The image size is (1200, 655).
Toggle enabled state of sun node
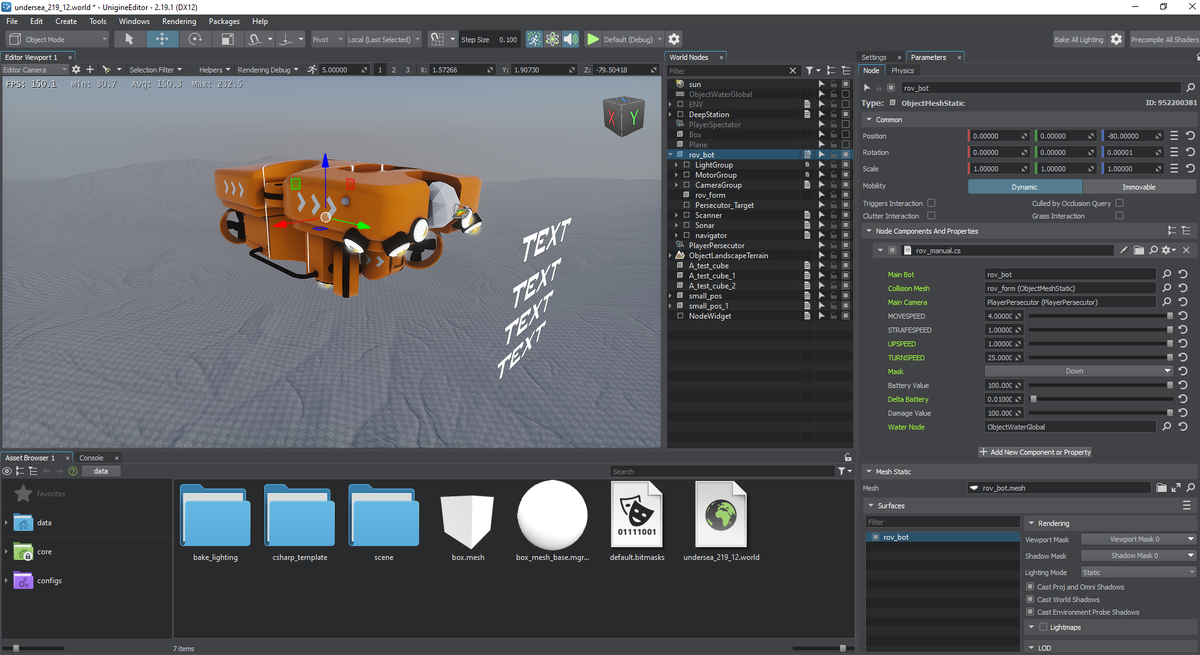845,84
